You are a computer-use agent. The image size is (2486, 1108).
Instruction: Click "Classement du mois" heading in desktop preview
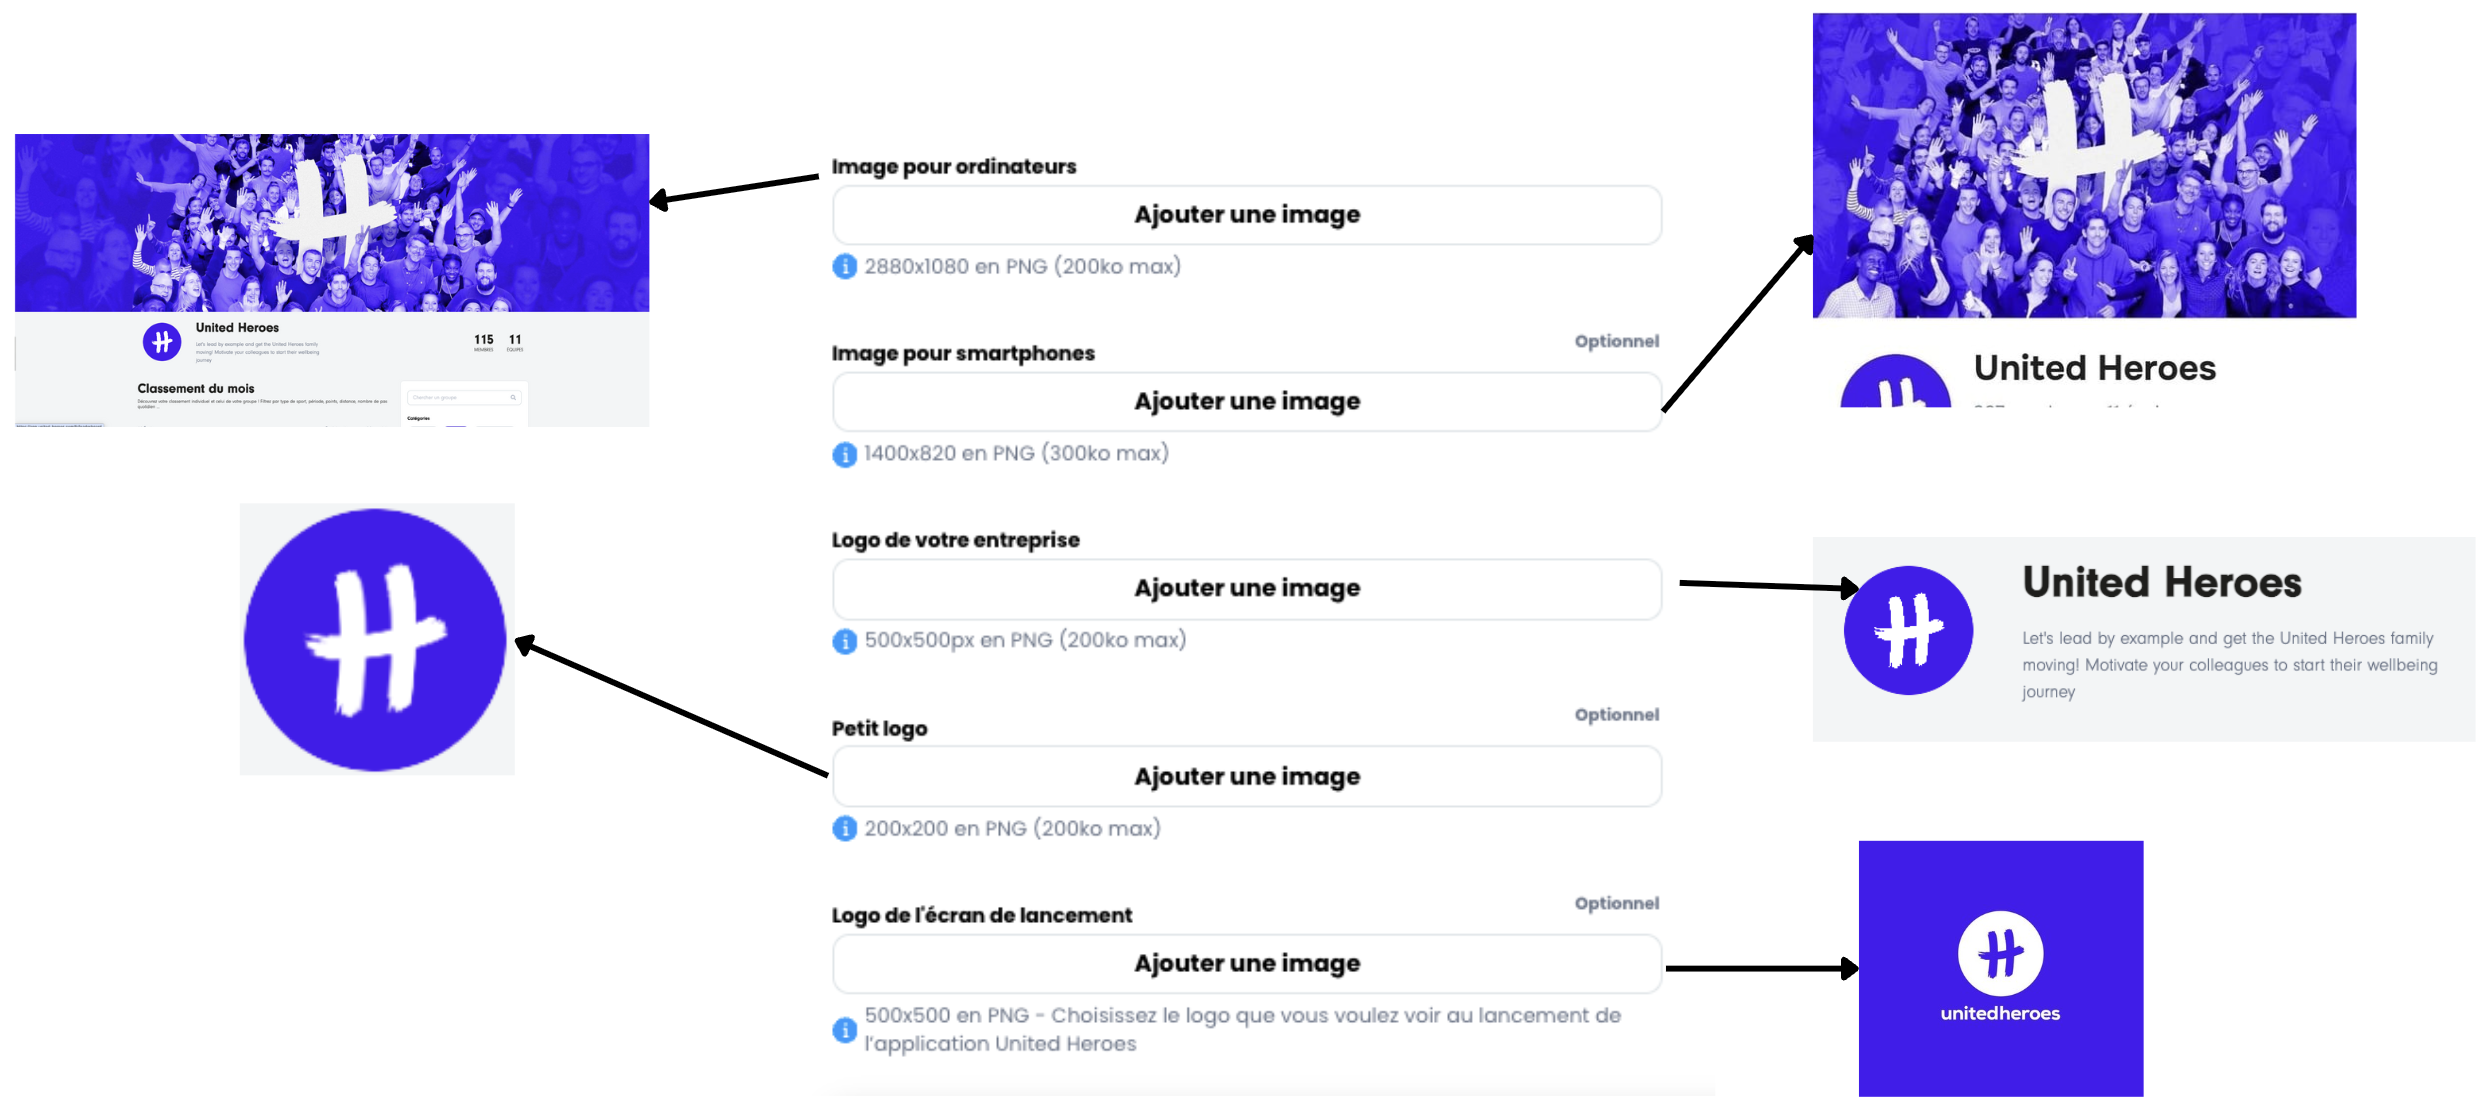pos(196,389)
